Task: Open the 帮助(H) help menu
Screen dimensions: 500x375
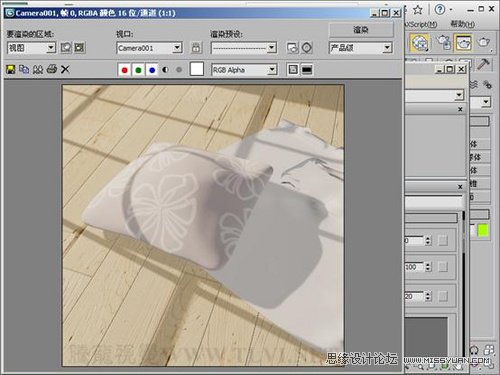Action: point(463,24)
